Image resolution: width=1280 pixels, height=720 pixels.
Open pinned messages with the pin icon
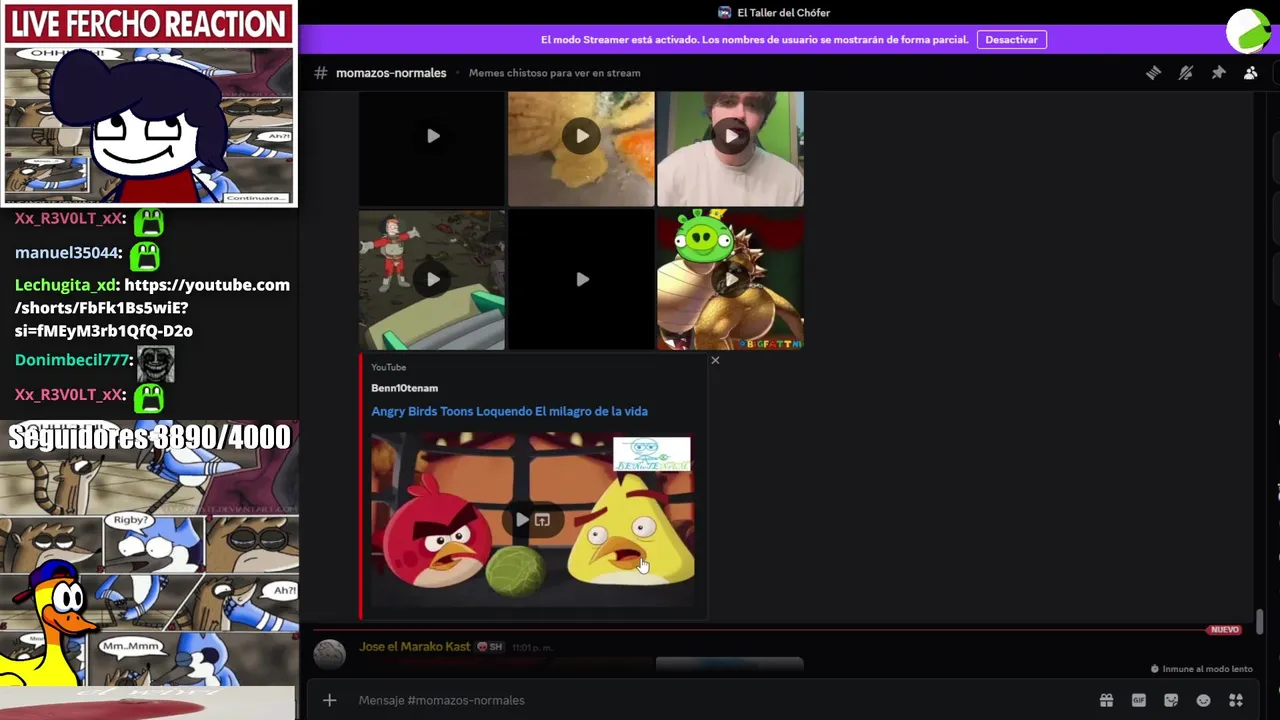point(1218,73)
